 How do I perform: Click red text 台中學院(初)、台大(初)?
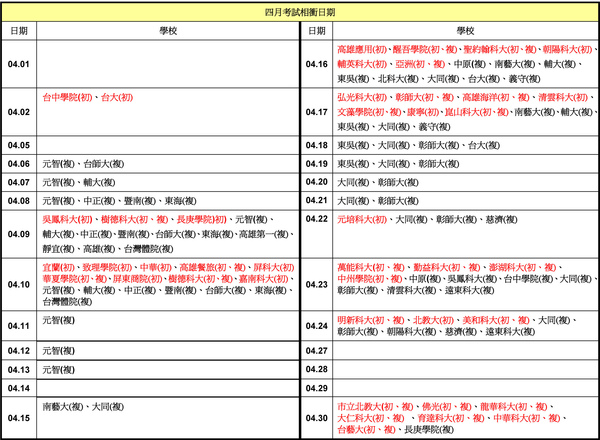tap(88, 98)
